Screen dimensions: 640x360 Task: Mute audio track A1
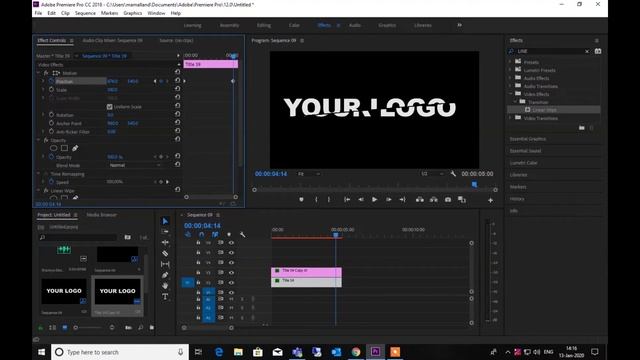coord(231,299)
